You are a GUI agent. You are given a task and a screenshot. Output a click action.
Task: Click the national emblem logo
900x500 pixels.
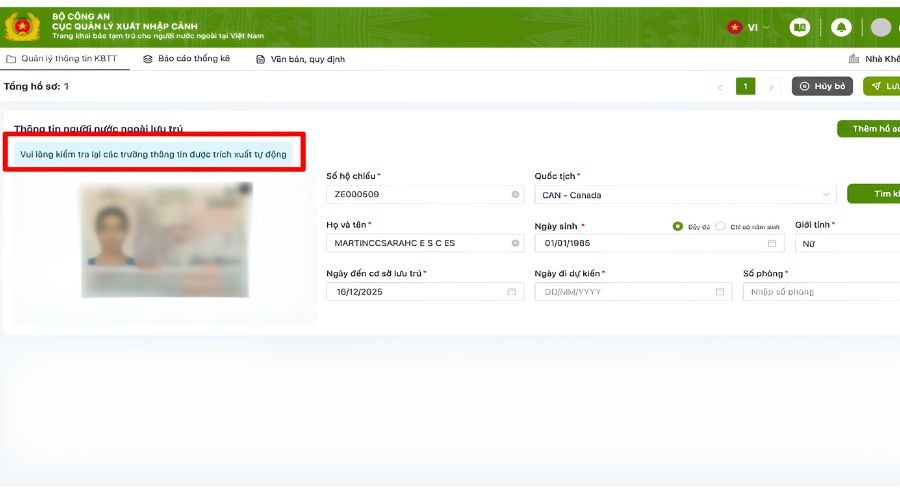tap(22, 26)
